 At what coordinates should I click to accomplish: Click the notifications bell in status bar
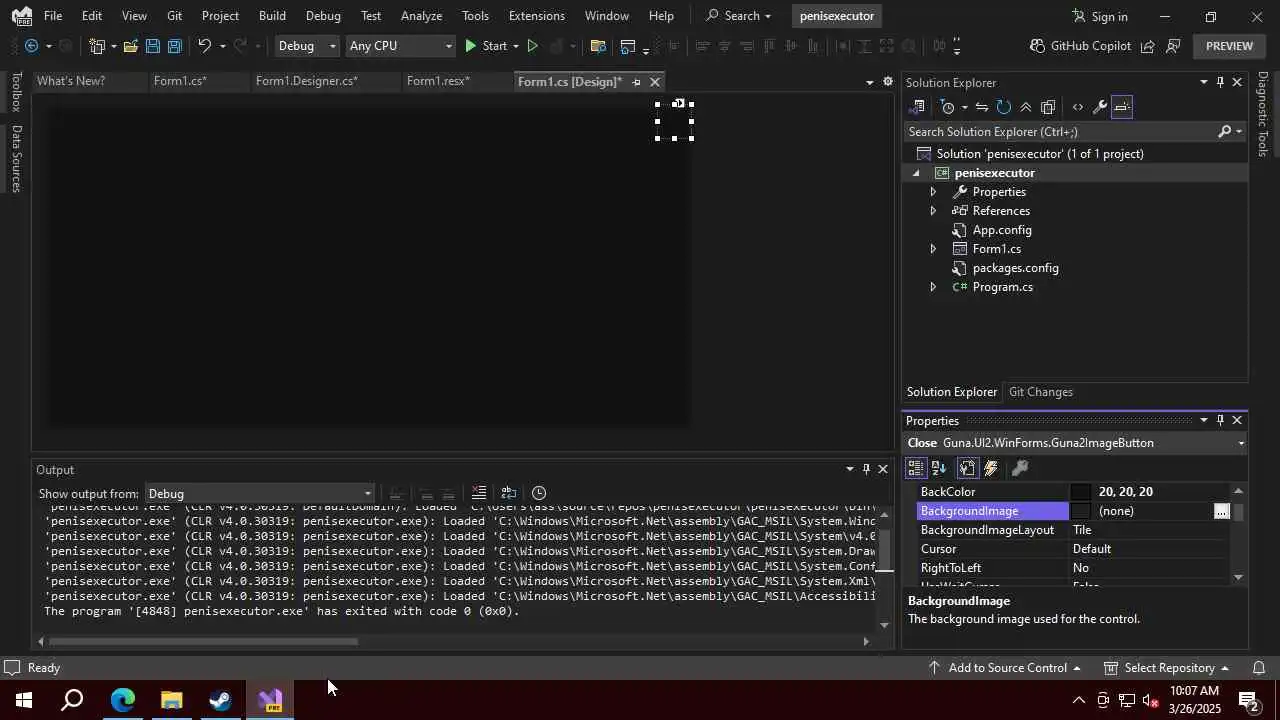[1259, 668]
